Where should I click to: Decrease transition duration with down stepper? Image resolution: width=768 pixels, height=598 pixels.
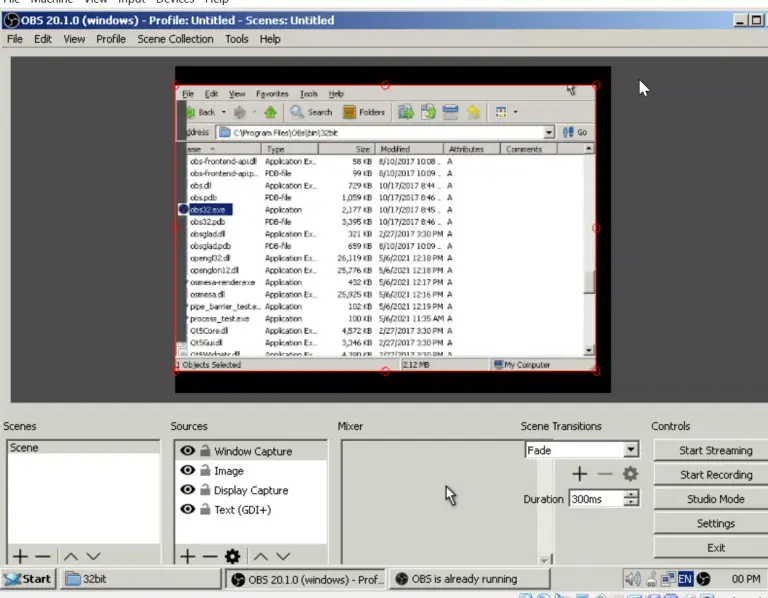coord(632,502)
